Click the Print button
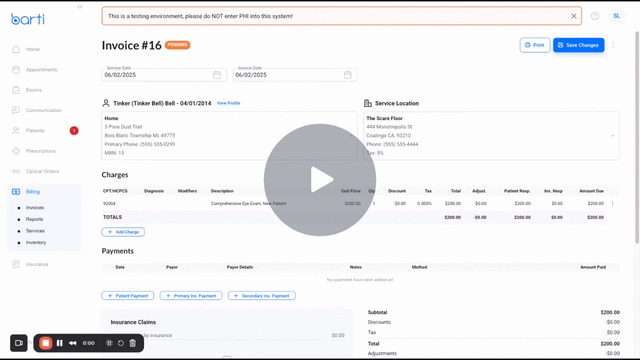Image resolution: width=640 pixels, height=360 pixels. tap(535, 45)
